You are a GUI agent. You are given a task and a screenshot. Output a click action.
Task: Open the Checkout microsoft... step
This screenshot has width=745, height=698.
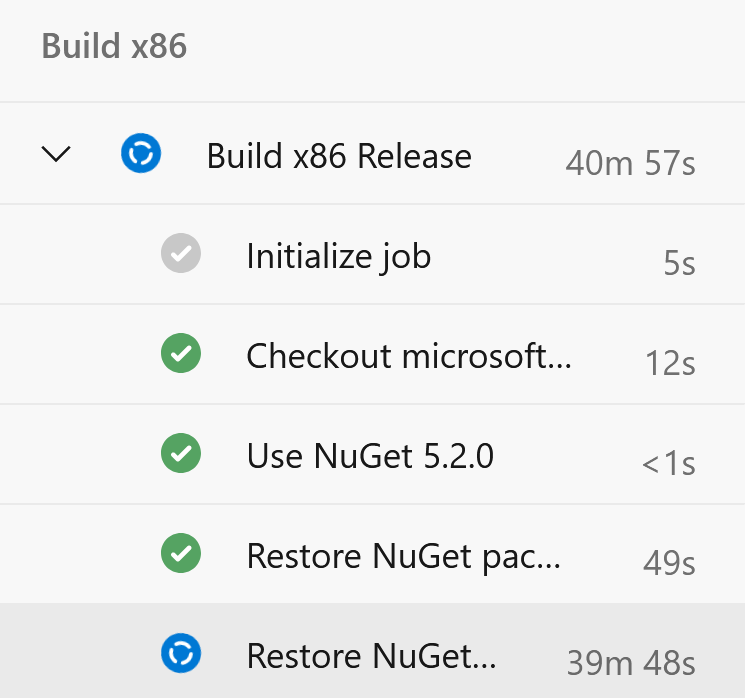409,356
